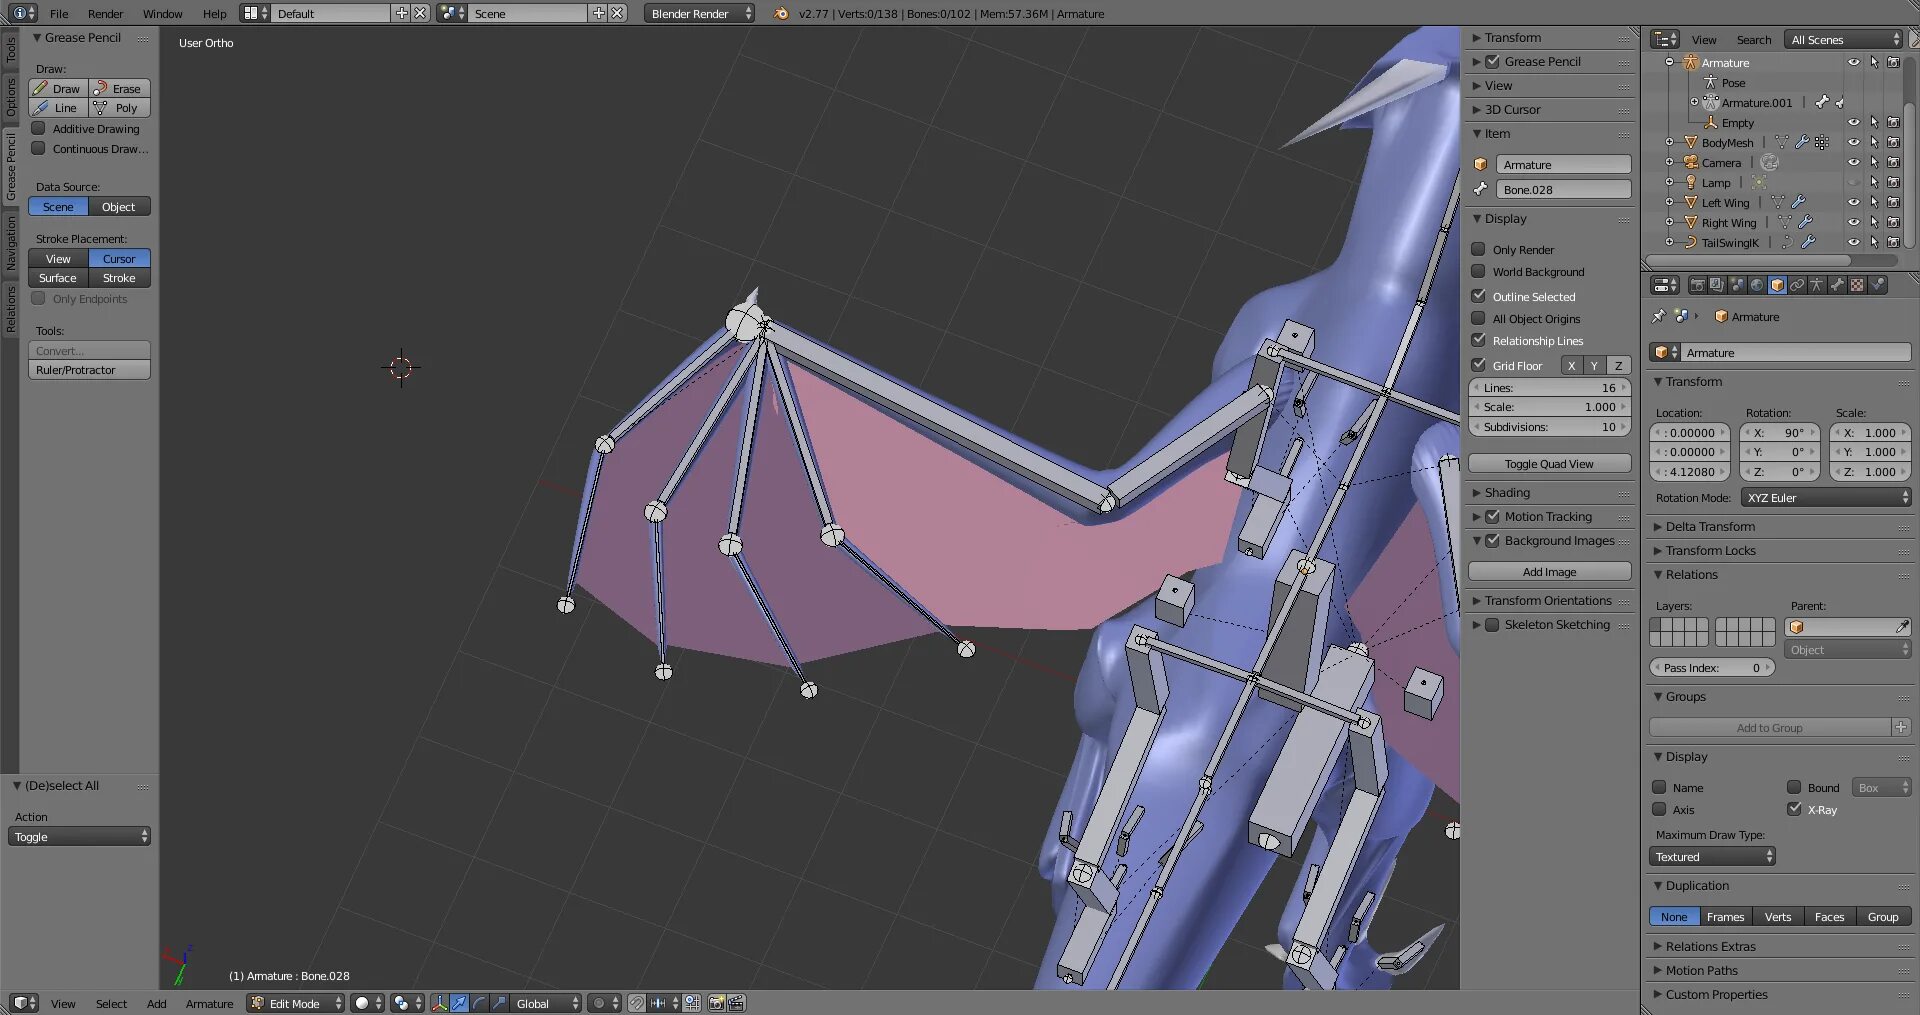
Task: Open the Object properties tab
Action: coord(1777,285)
